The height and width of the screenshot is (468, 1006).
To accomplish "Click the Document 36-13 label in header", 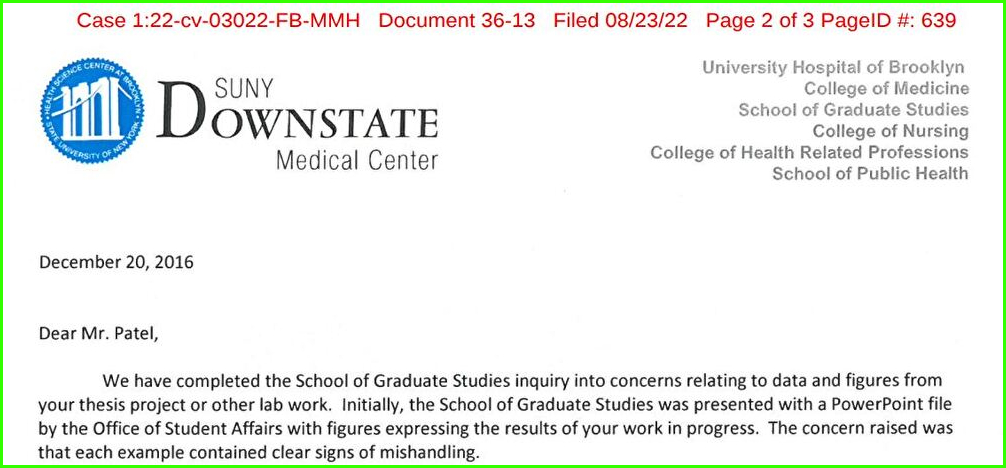I will 457,21.
